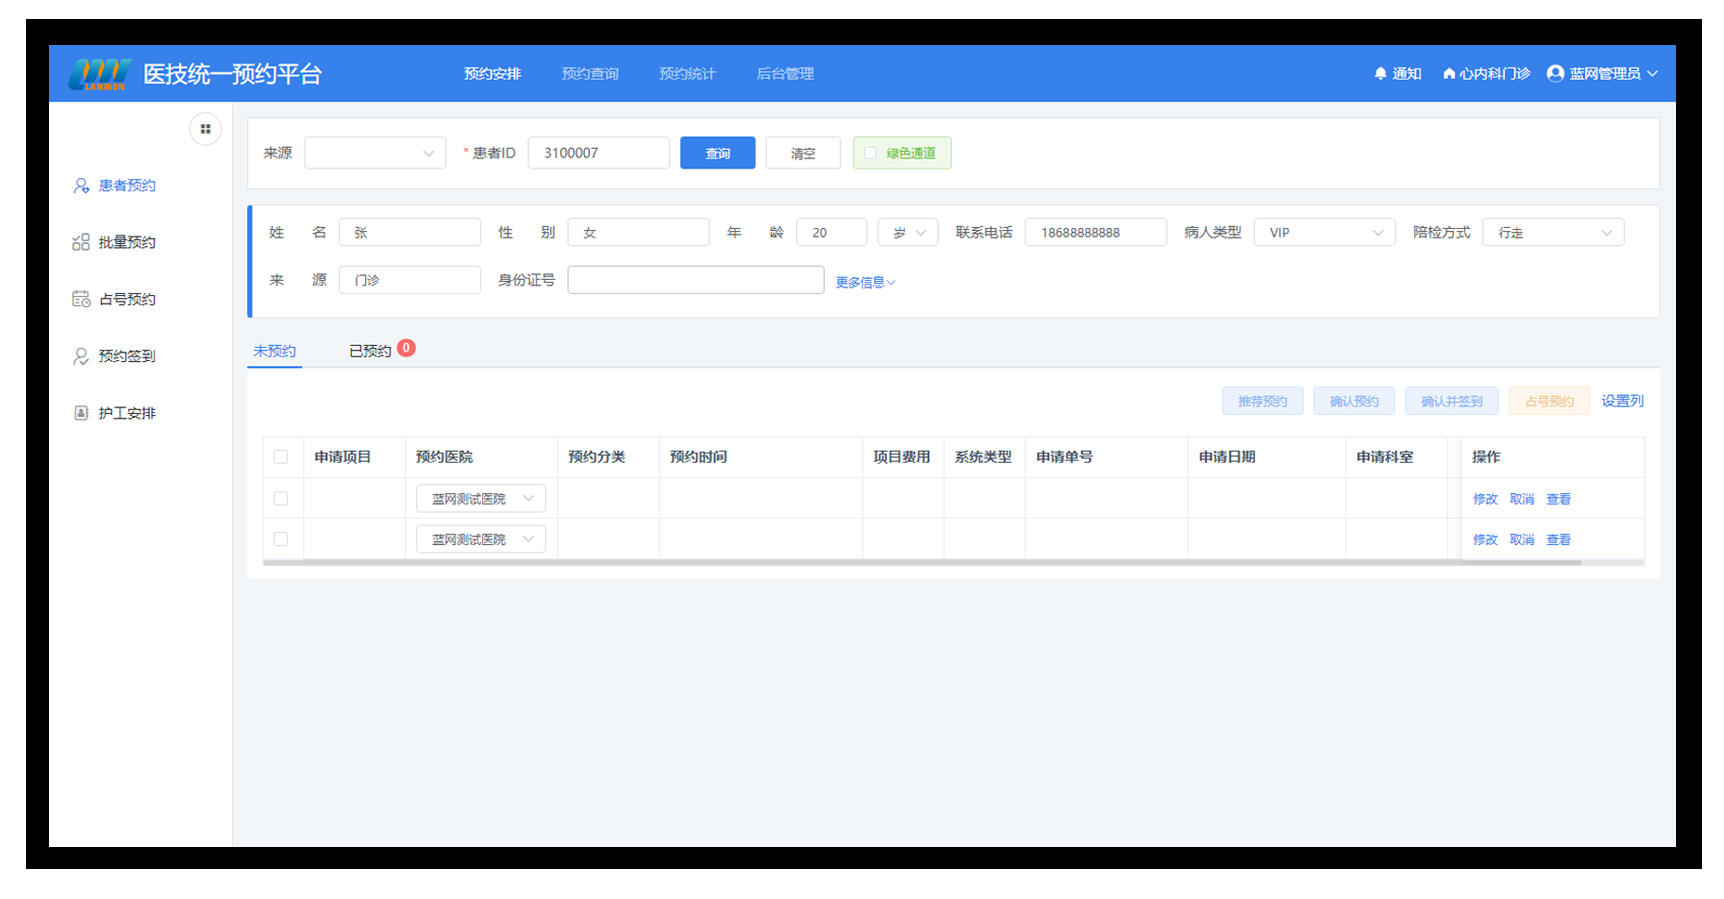Open the 预约统计 top menu
This screenshot has height=899, width=1724.
point(687,74)
